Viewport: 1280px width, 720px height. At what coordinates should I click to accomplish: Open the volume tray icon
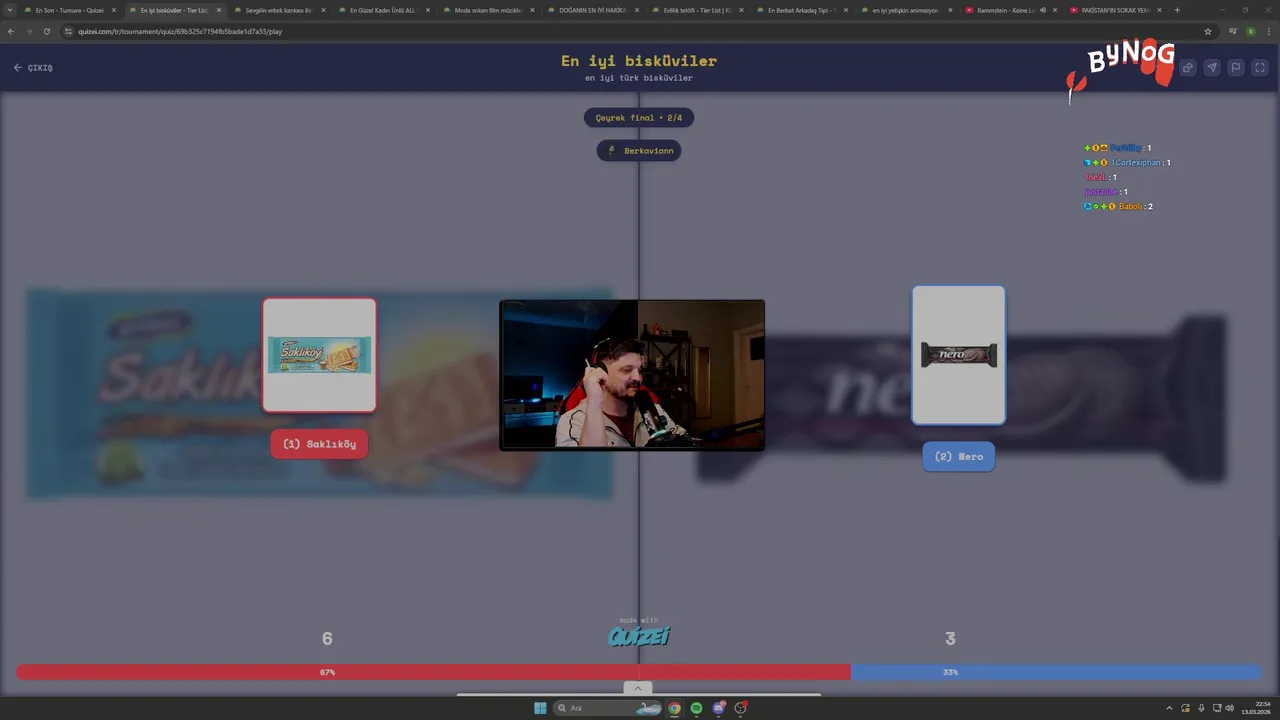pyautogui.click(x=1229, y=708)
